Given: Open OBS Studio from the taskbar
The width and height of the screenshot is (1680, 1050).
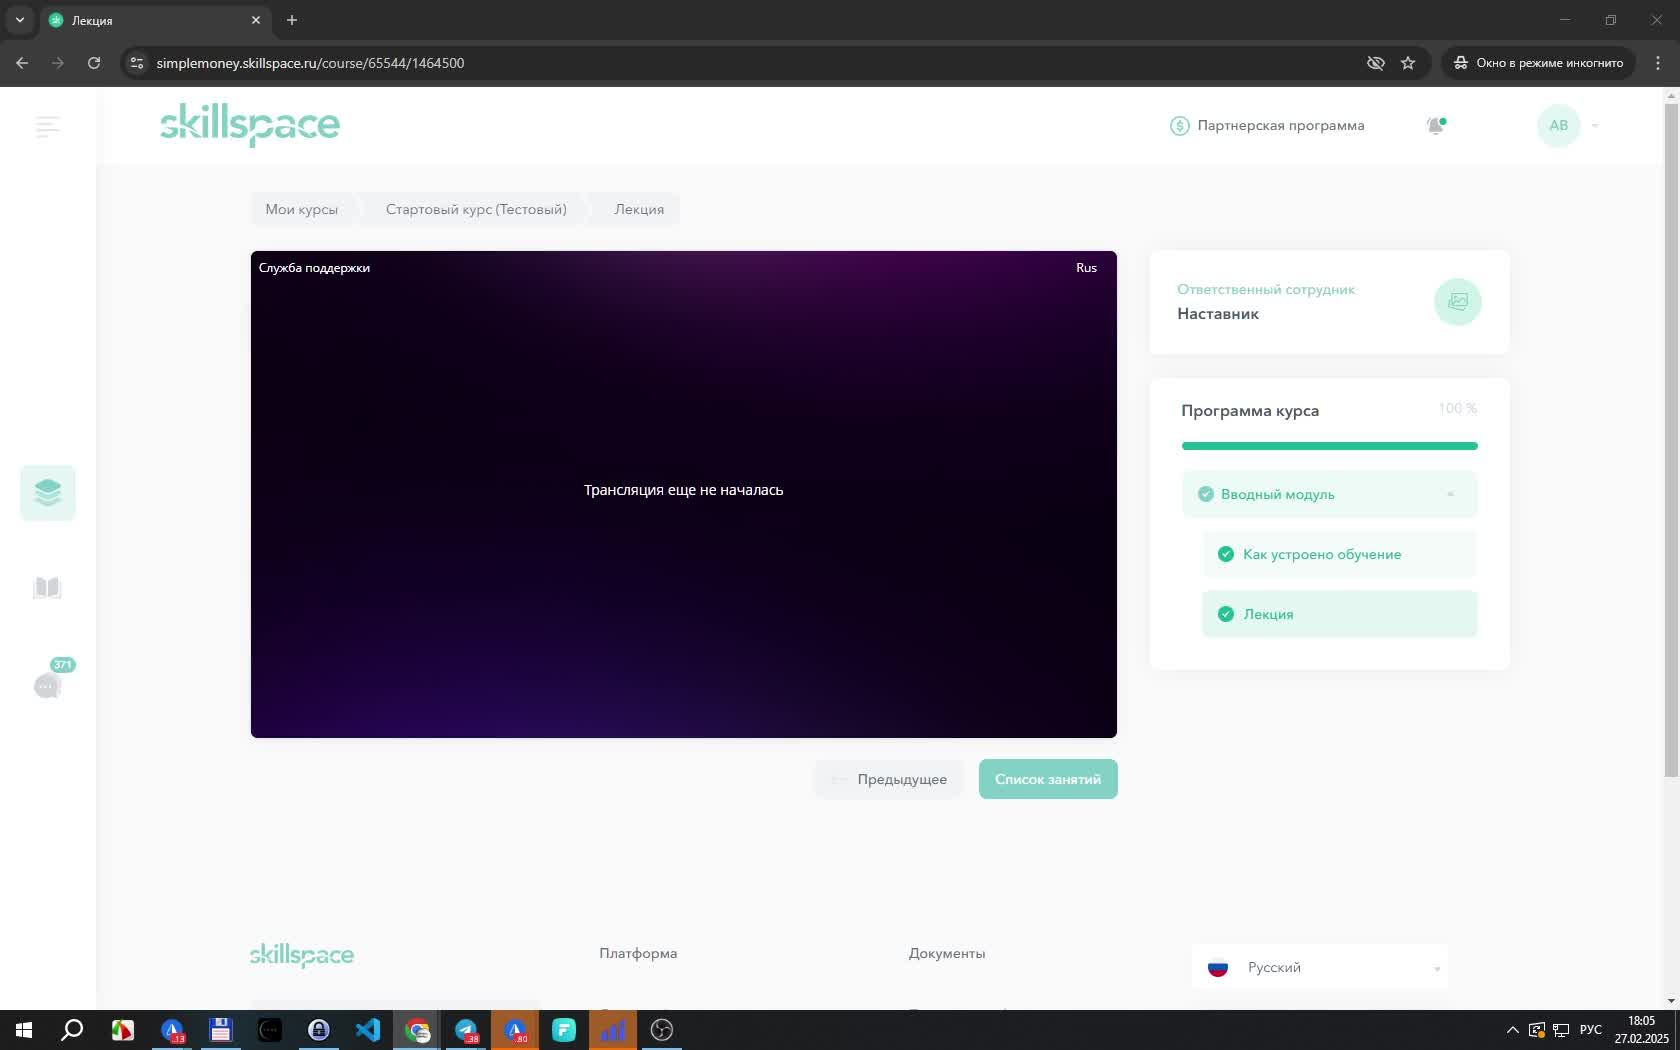Looking at the screenshot, I should [x=662, y=1030].
